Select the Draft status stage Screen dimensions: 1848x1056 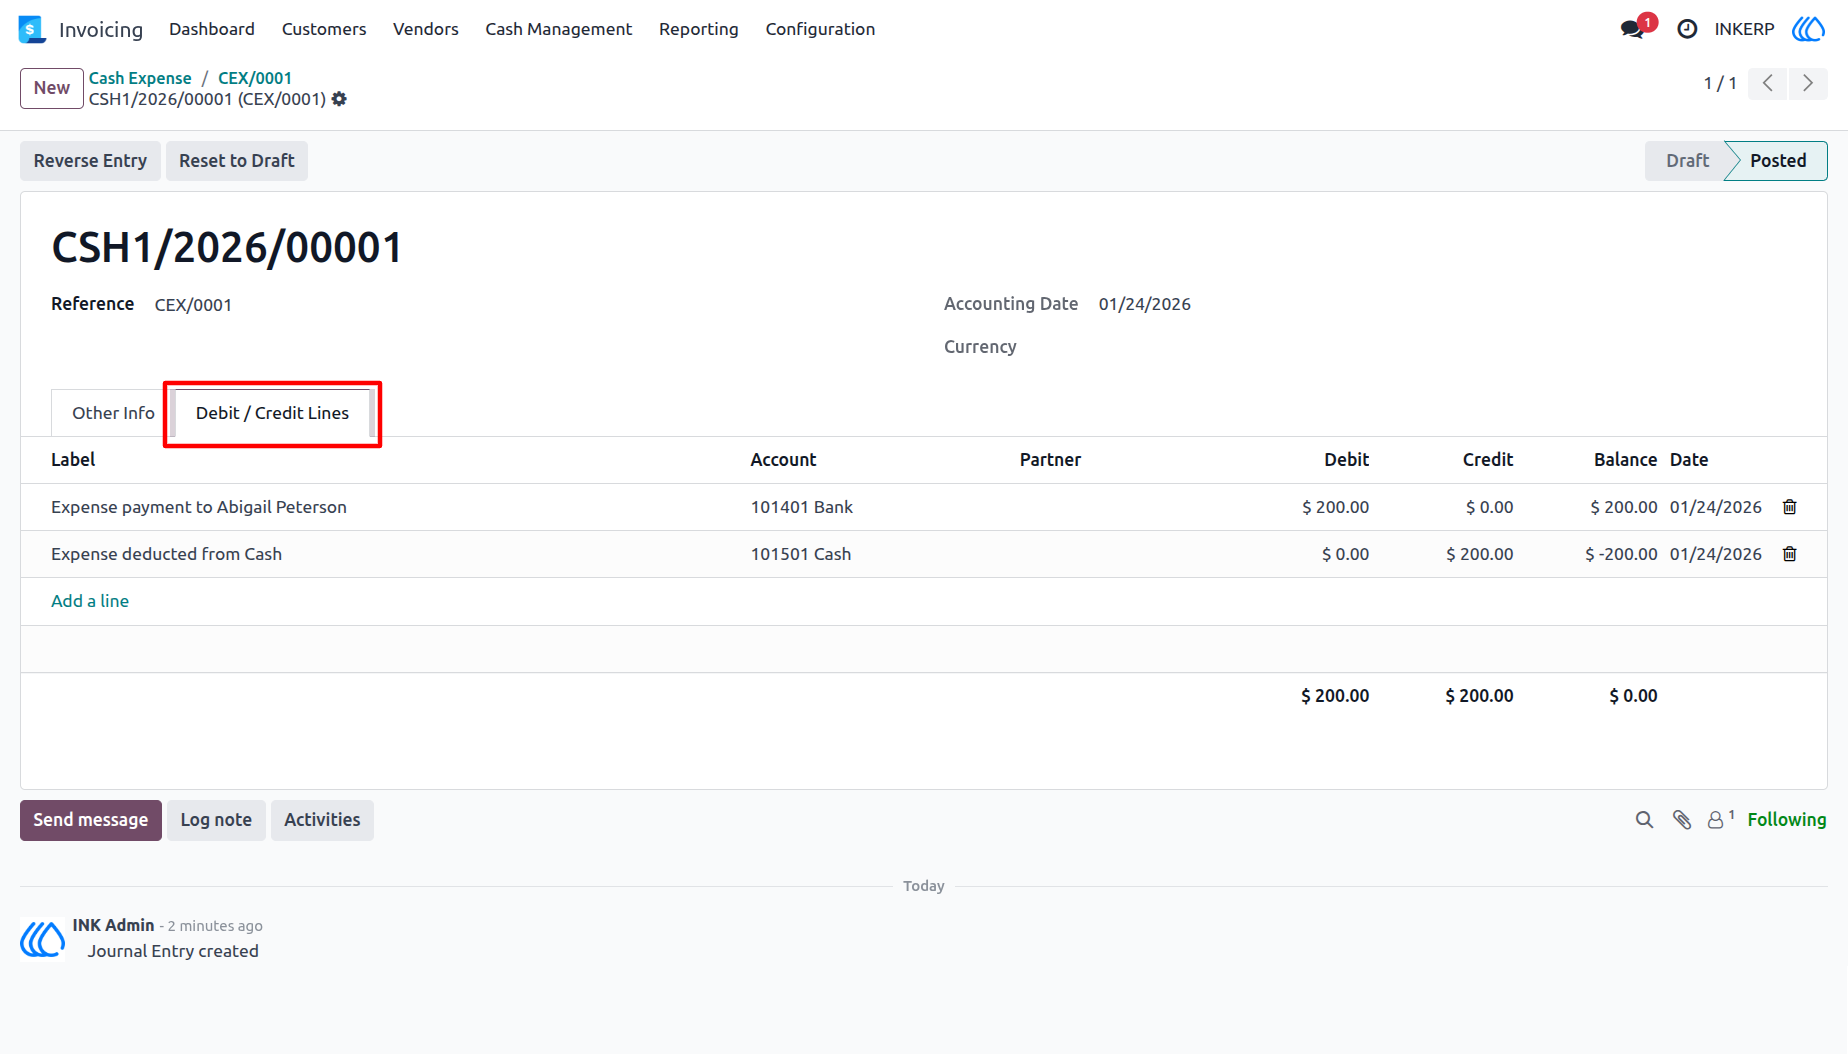1687,161
